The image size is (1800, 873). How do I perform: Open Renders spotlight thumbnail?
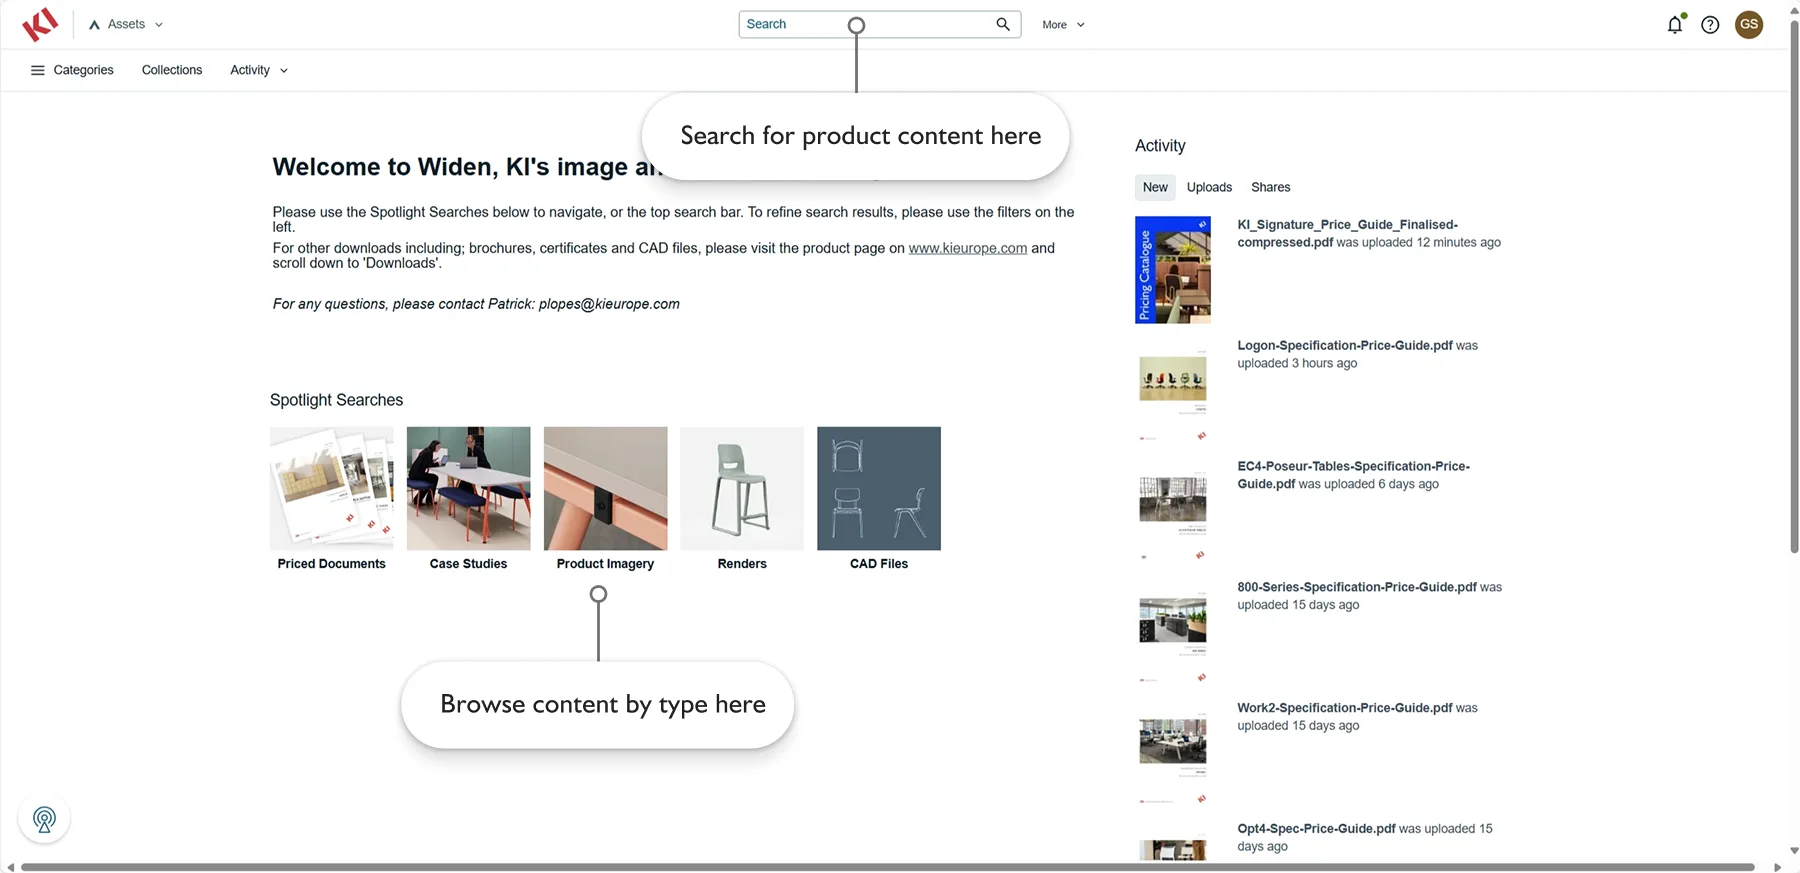(742, 488)
